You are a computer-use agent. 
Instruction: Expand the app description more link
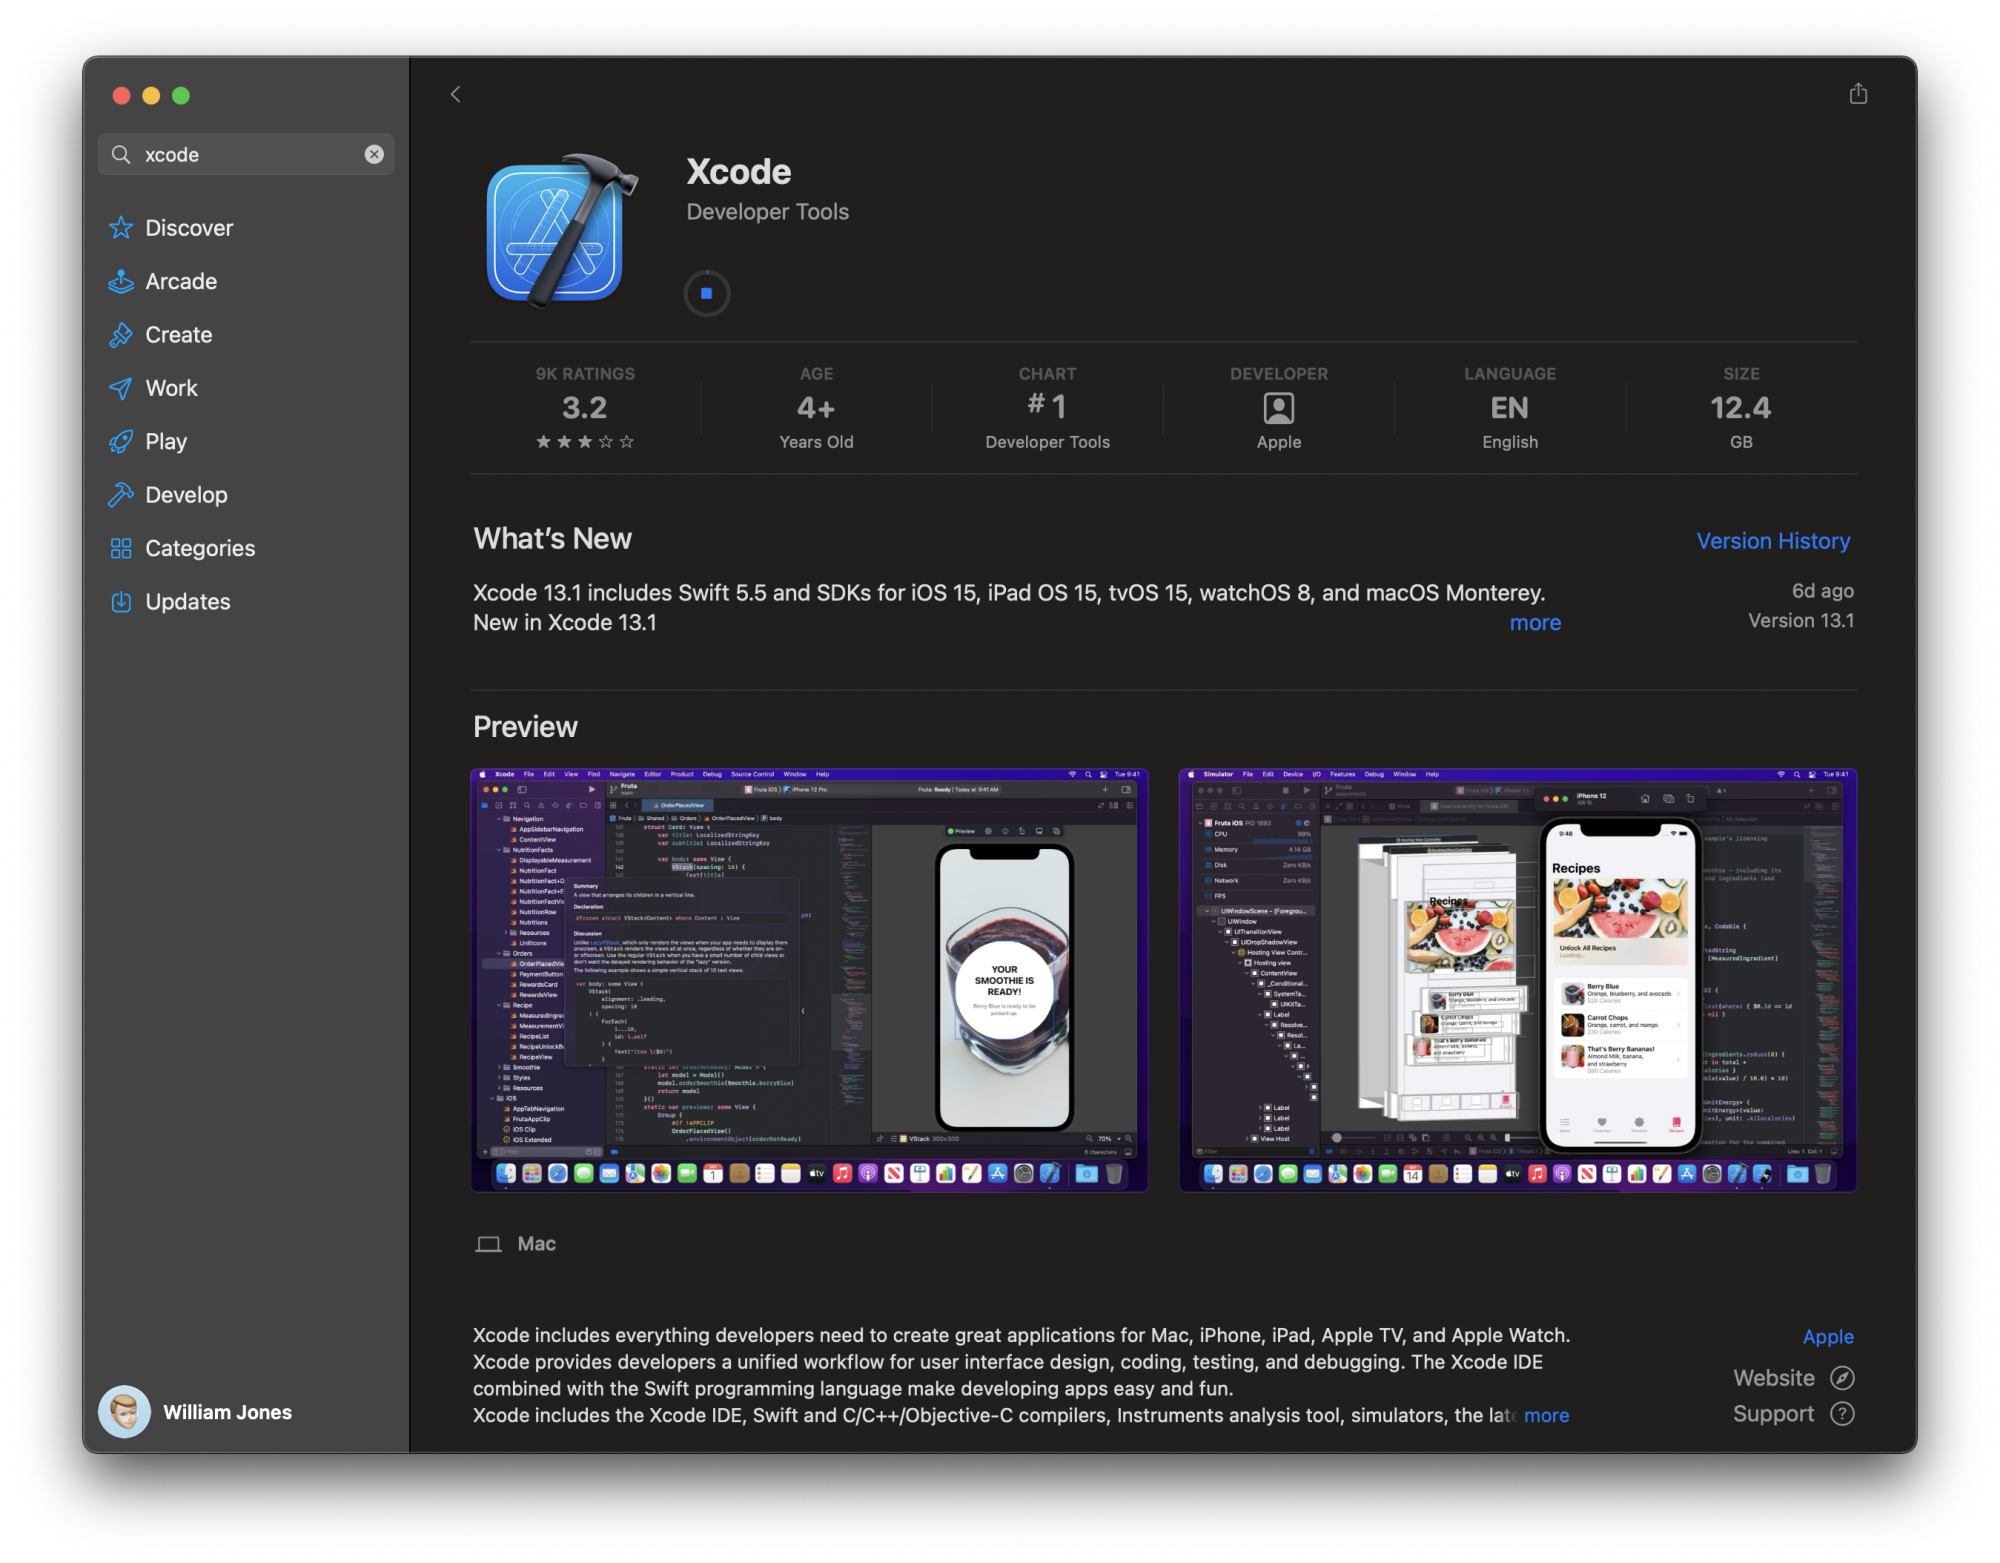coord(1546,1415)
